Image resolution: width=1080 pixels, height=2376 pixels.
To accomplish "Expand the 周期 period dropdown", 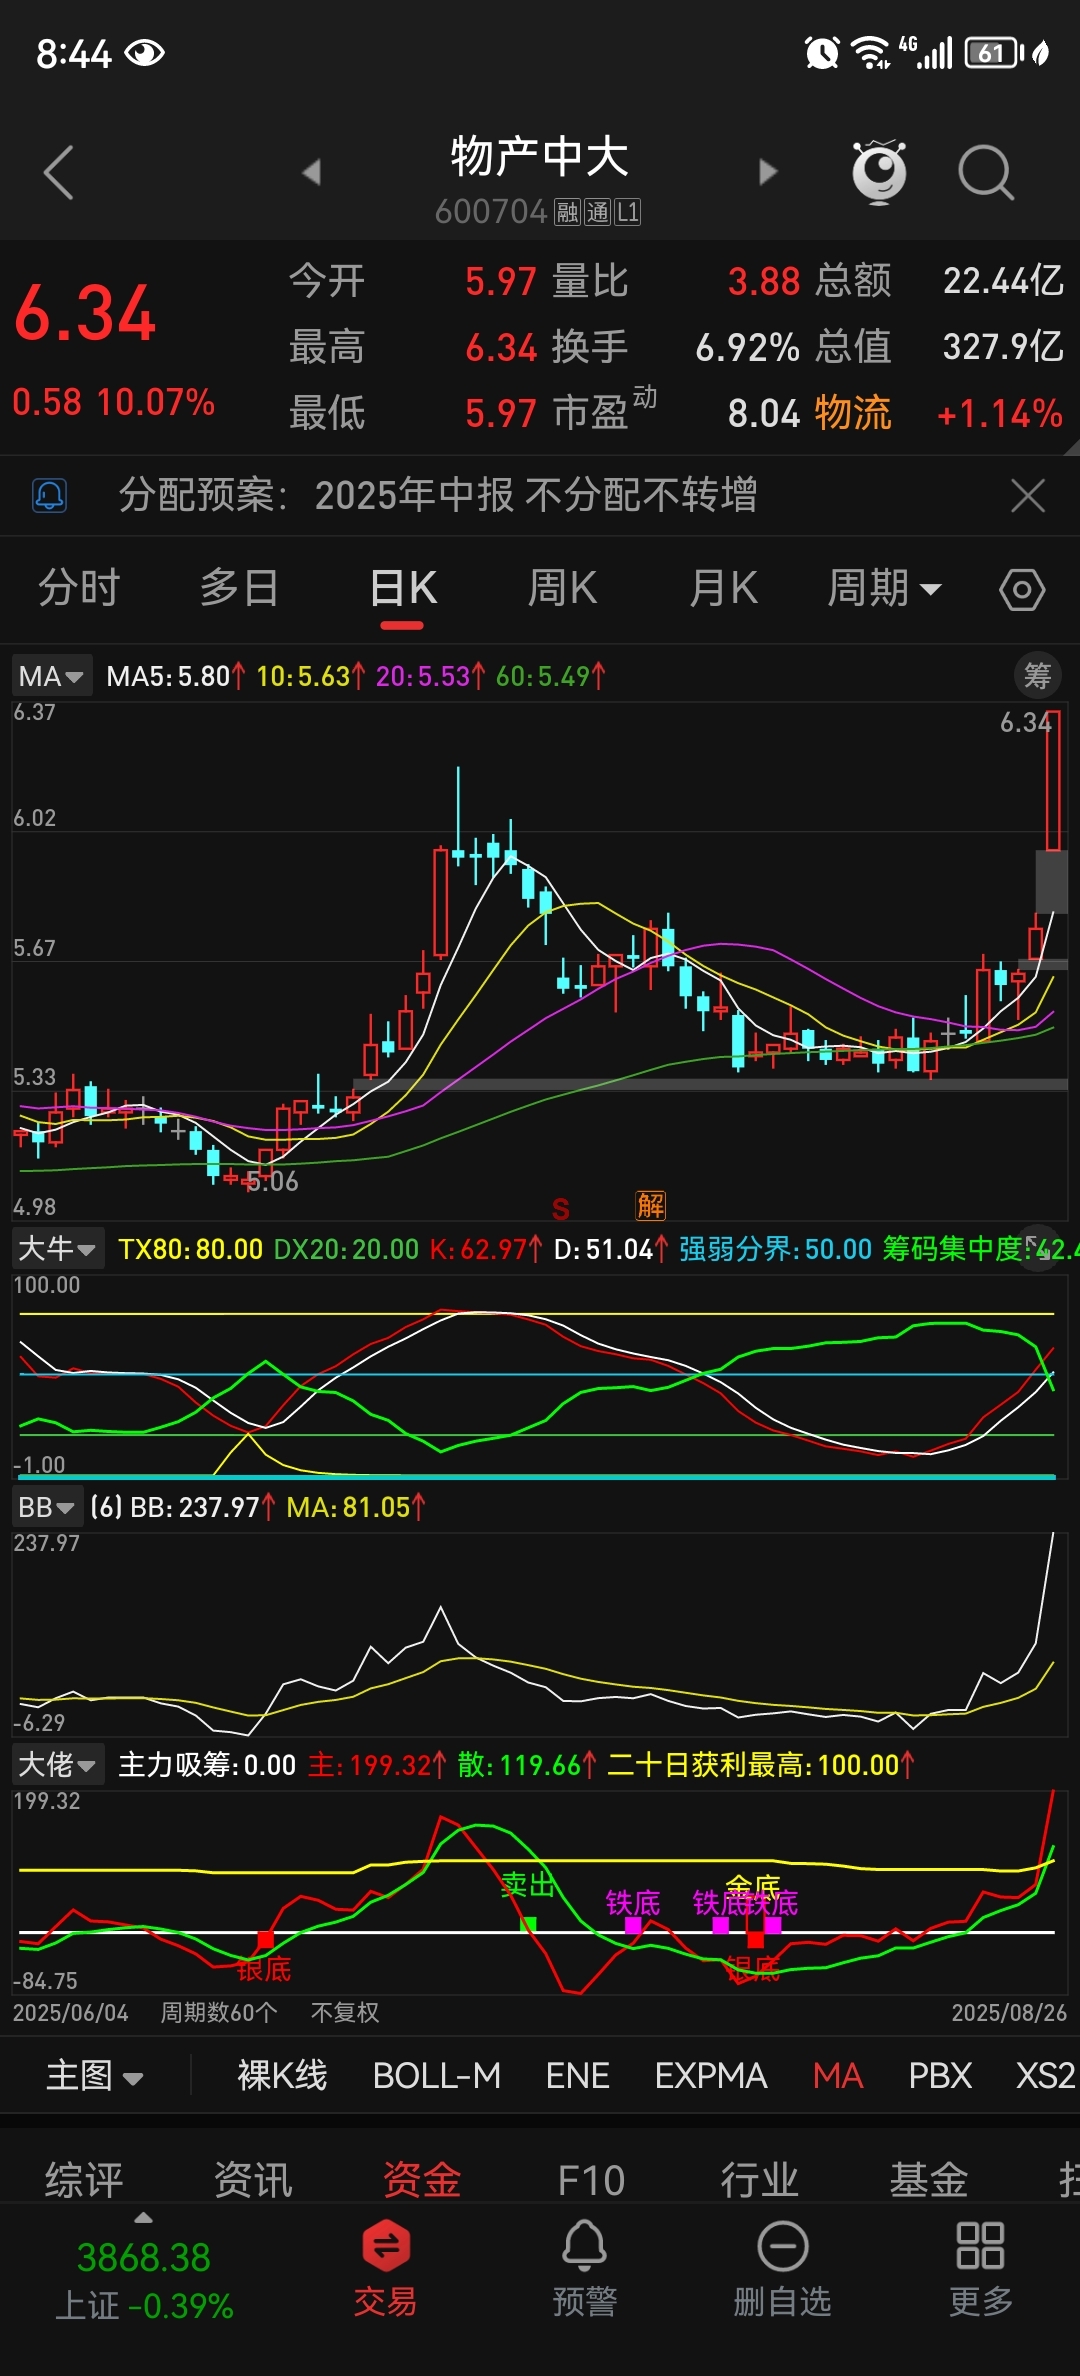I will 884,588.
